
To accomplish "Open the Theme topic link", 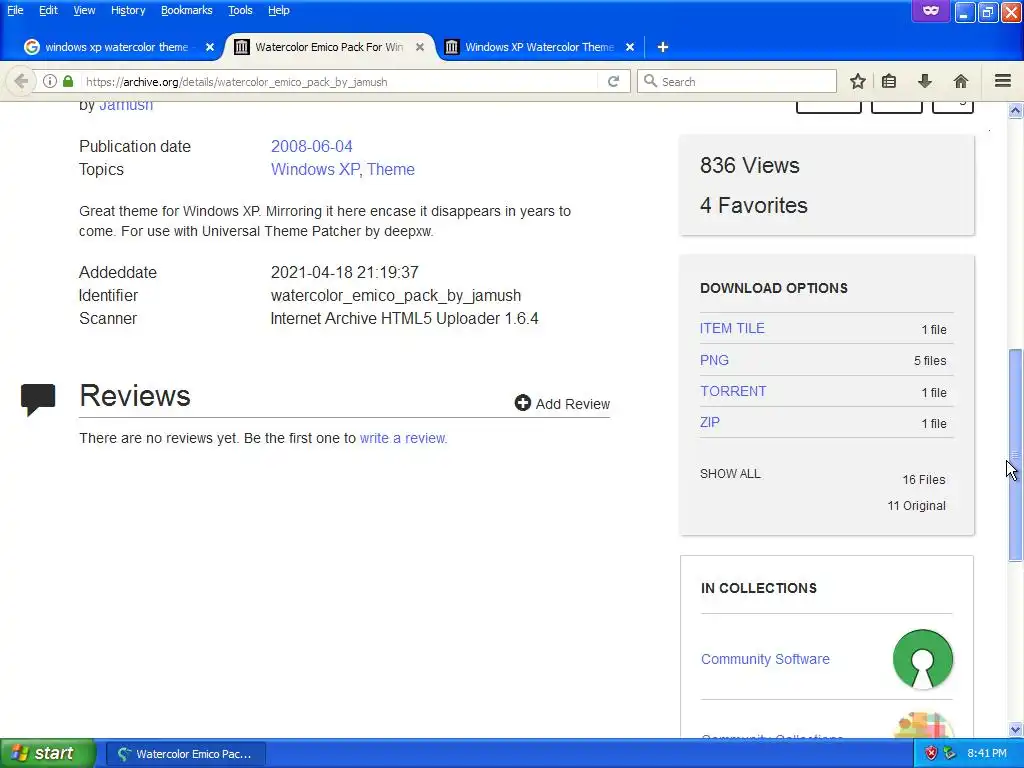I will [x=391, y=169].
